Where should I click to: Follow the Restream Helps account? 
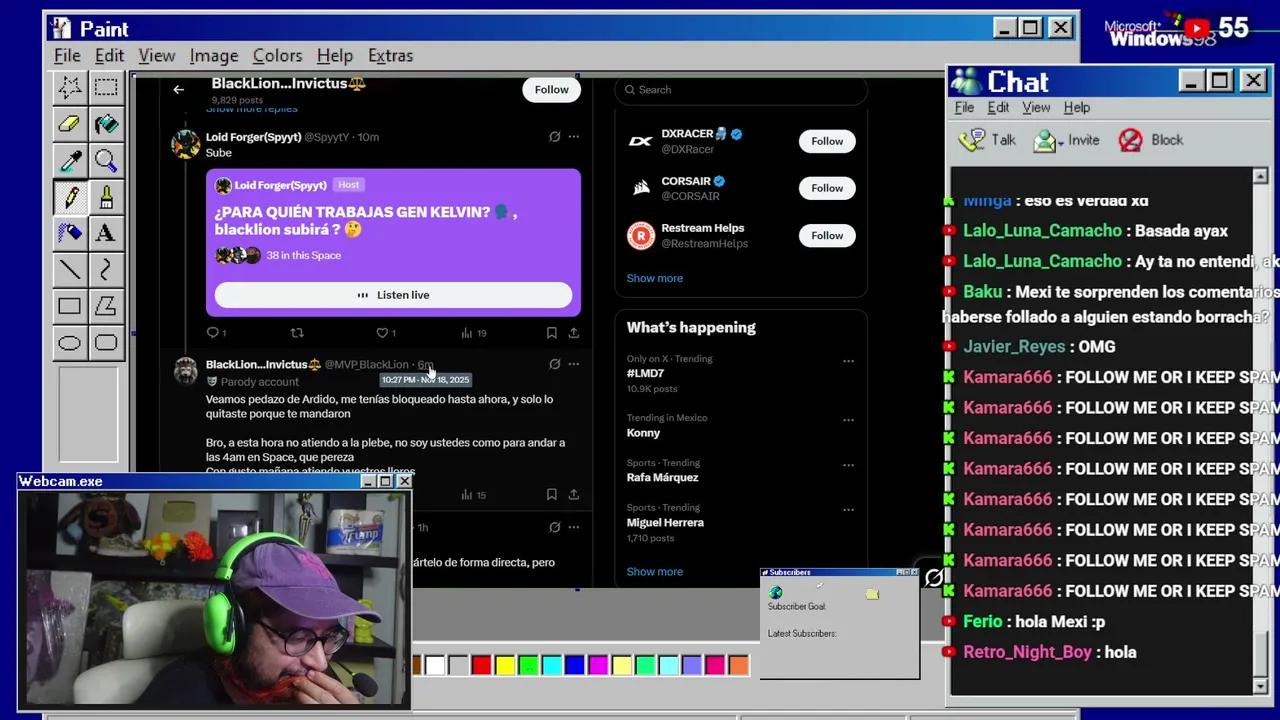[827, 236]
